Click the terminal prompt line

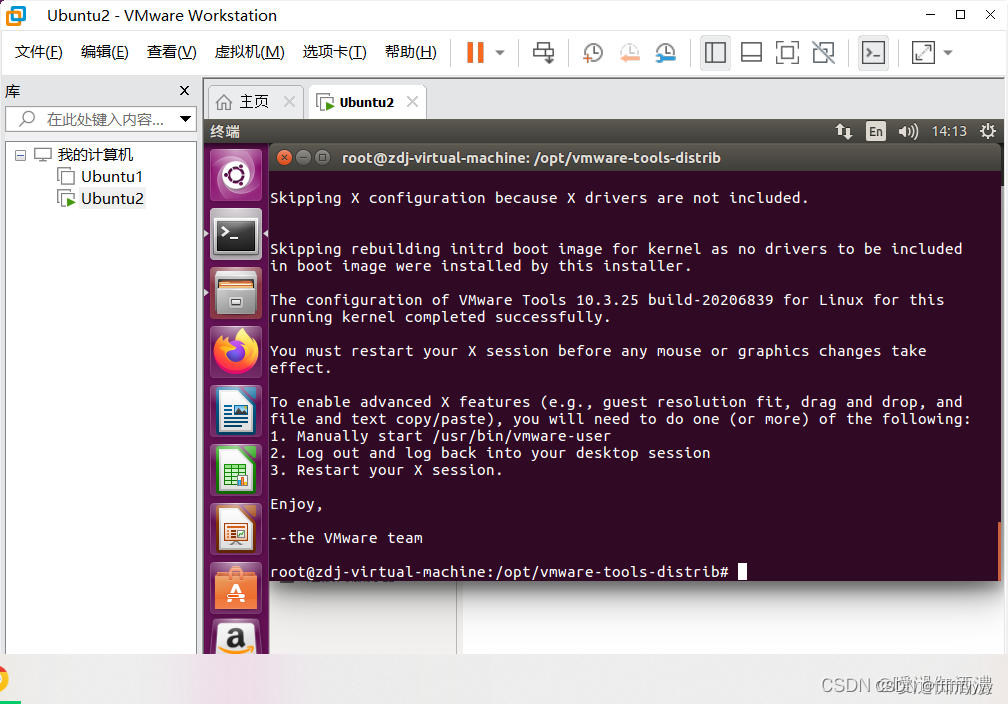tap(508, 572)
